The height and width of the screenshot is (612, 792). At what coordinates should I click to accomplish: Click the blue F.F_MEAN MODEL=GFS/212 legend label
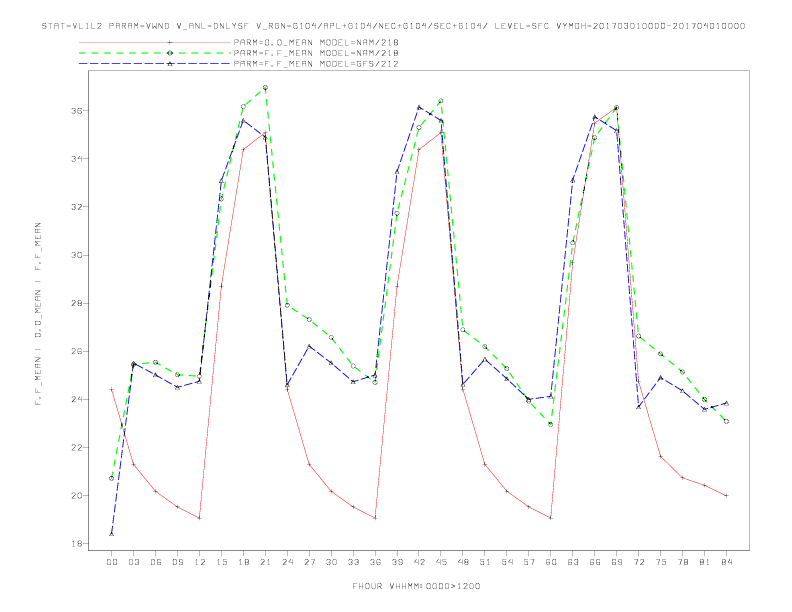tap(316, 64)
